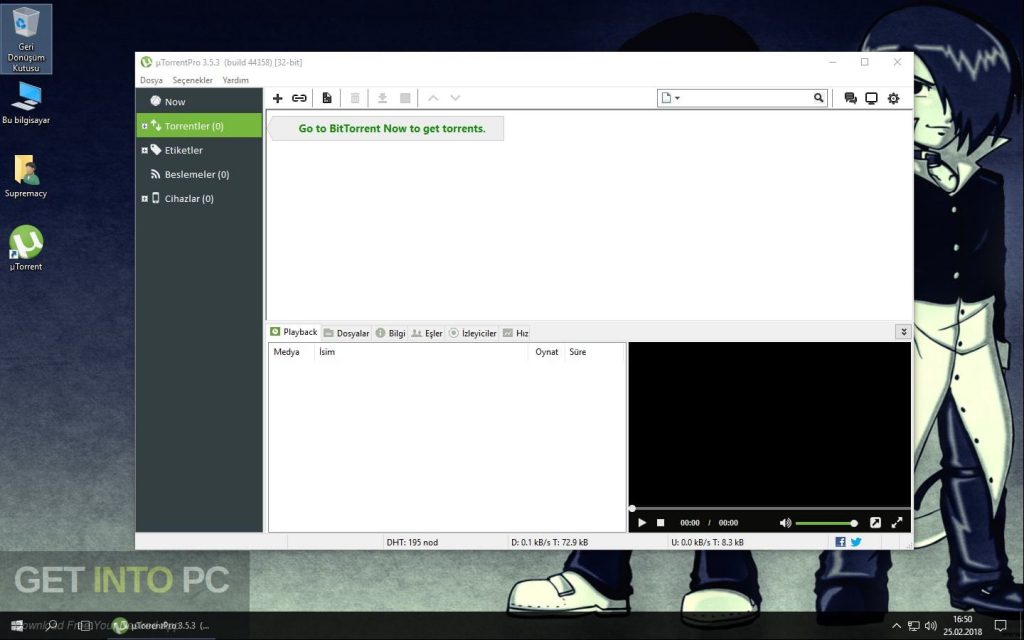Toggle fullscreen in the video player
This screenshot has height=640, width=1024.
coord(897,522)
